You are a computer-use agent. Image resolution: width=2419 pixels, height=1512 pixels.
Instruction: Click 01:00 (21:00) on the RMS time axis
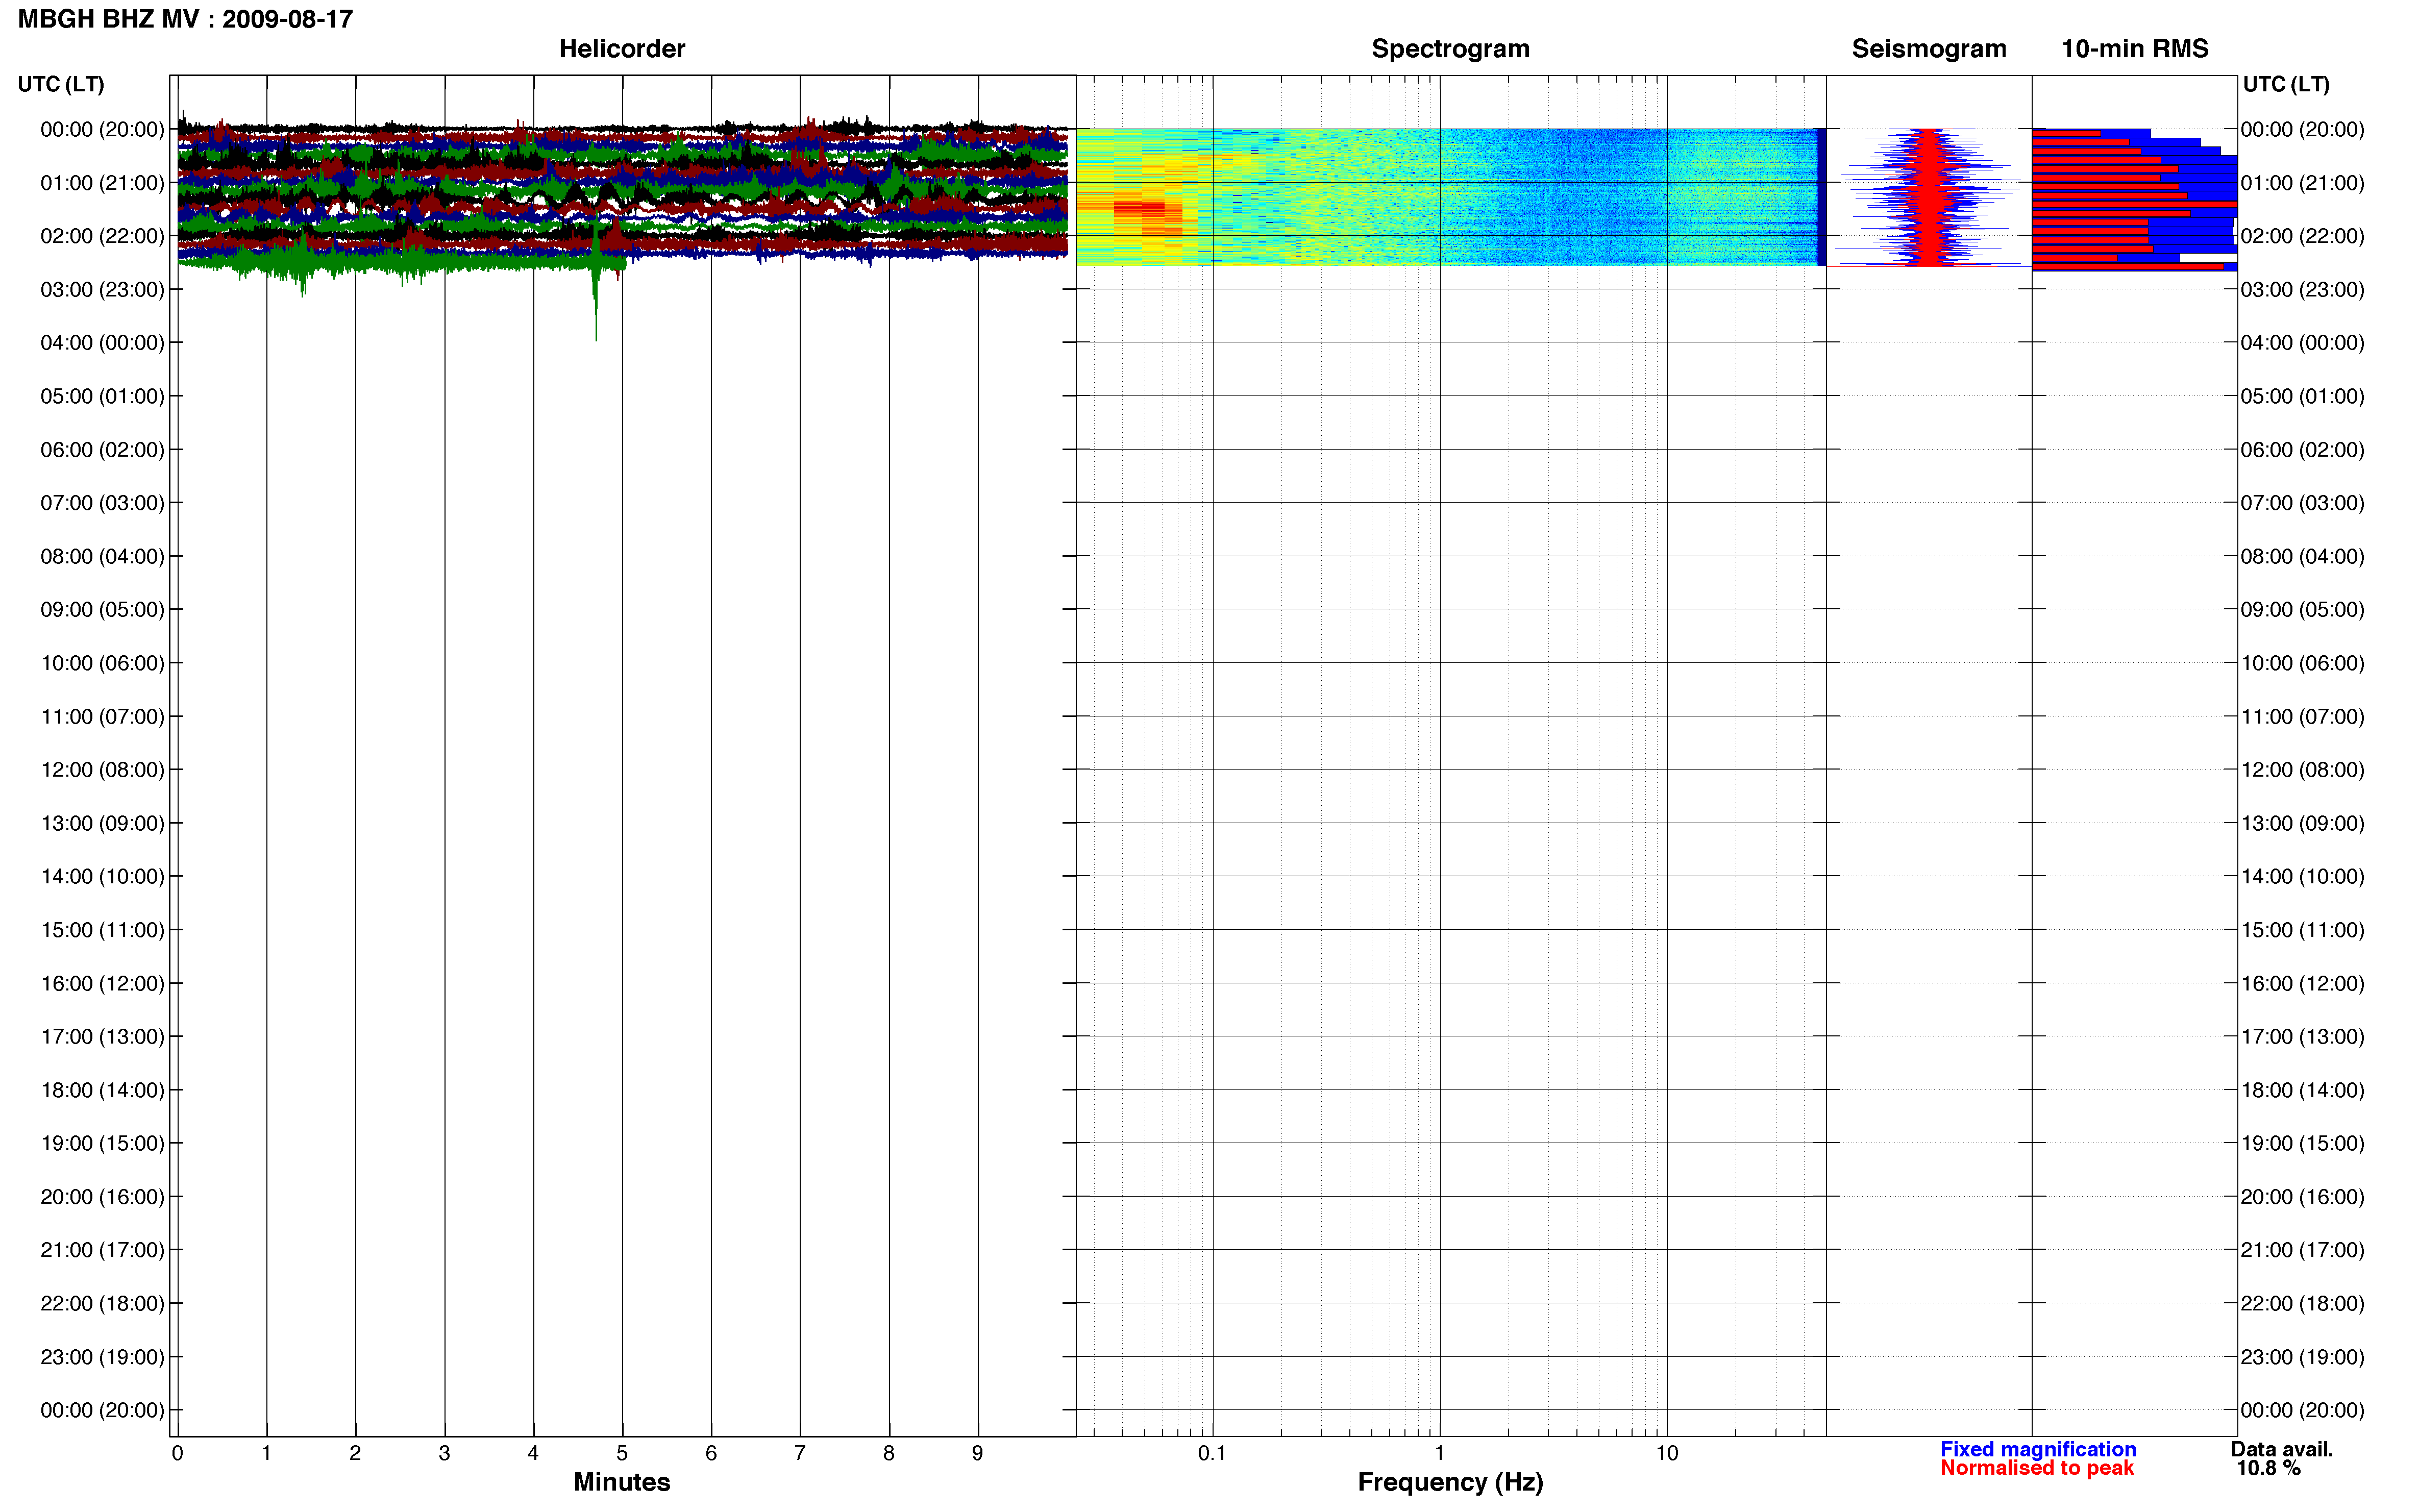coord(2302,183)
